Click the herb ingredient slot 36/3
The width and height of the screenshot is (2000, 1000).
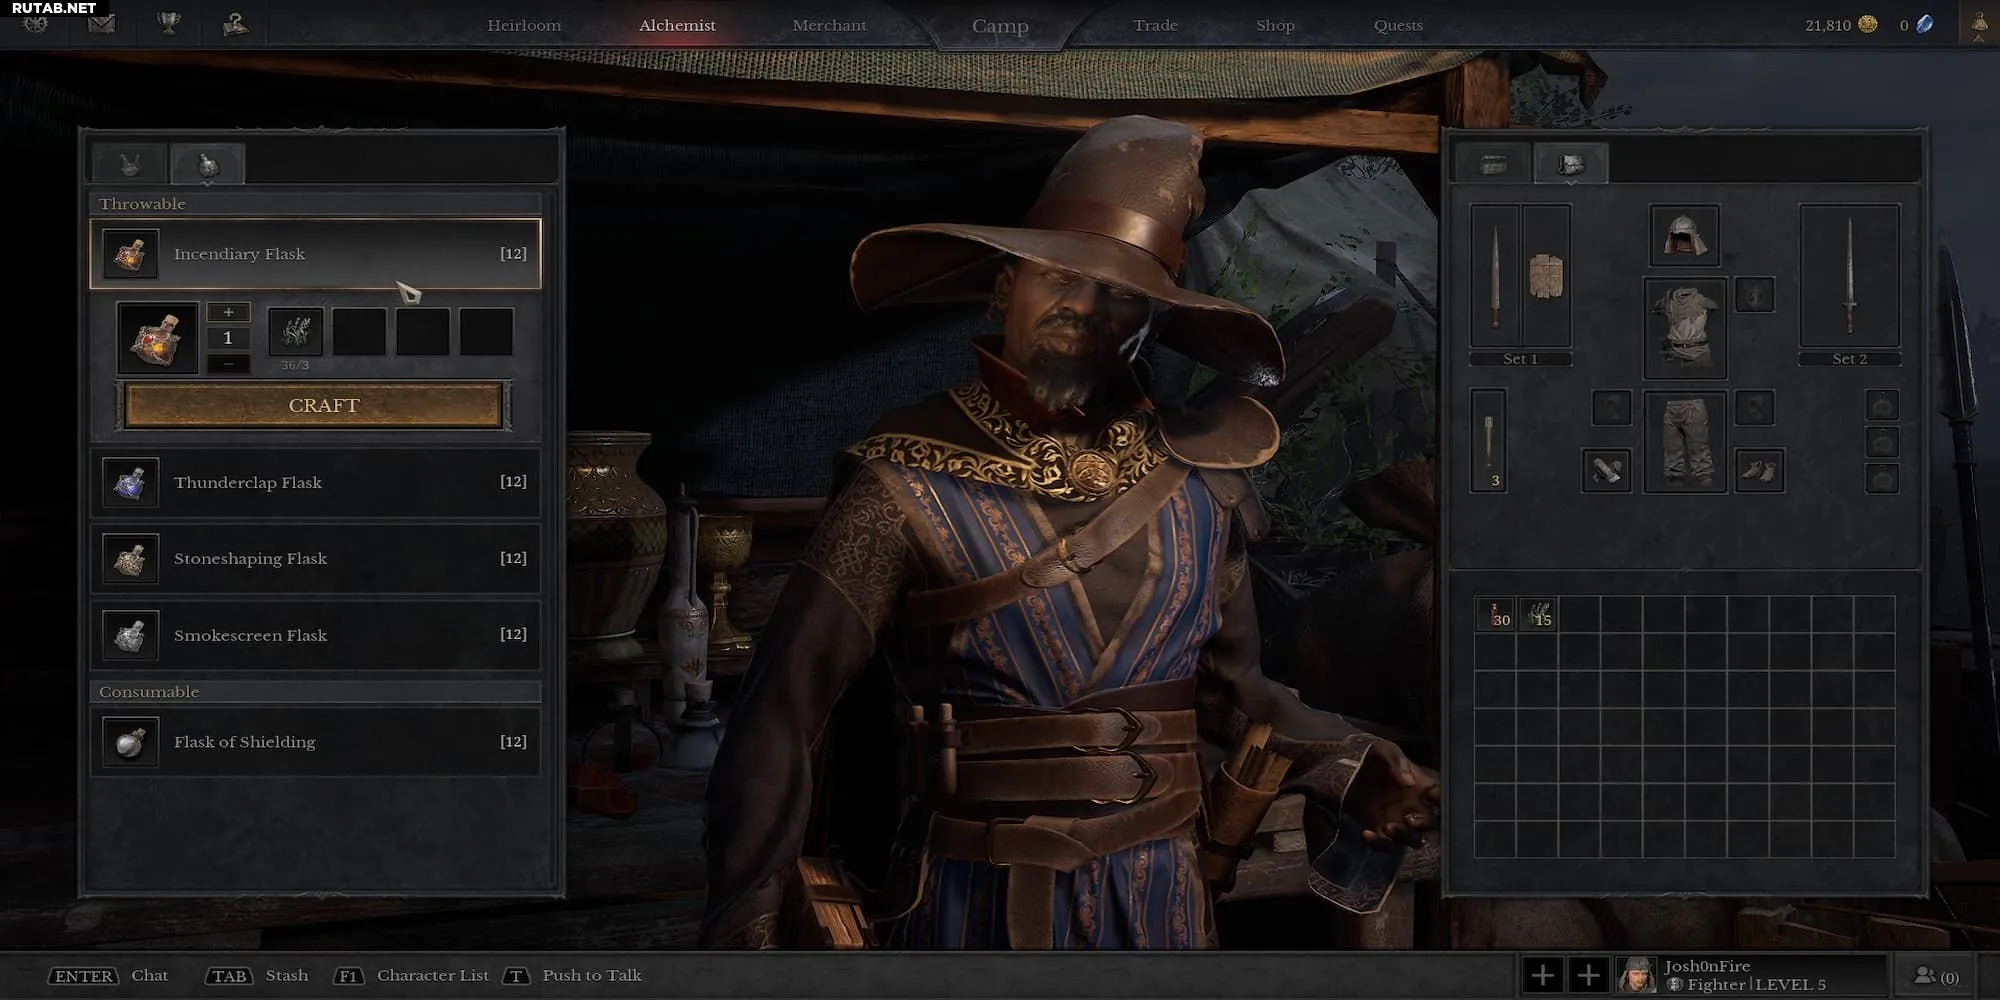[x=295, y=332]
